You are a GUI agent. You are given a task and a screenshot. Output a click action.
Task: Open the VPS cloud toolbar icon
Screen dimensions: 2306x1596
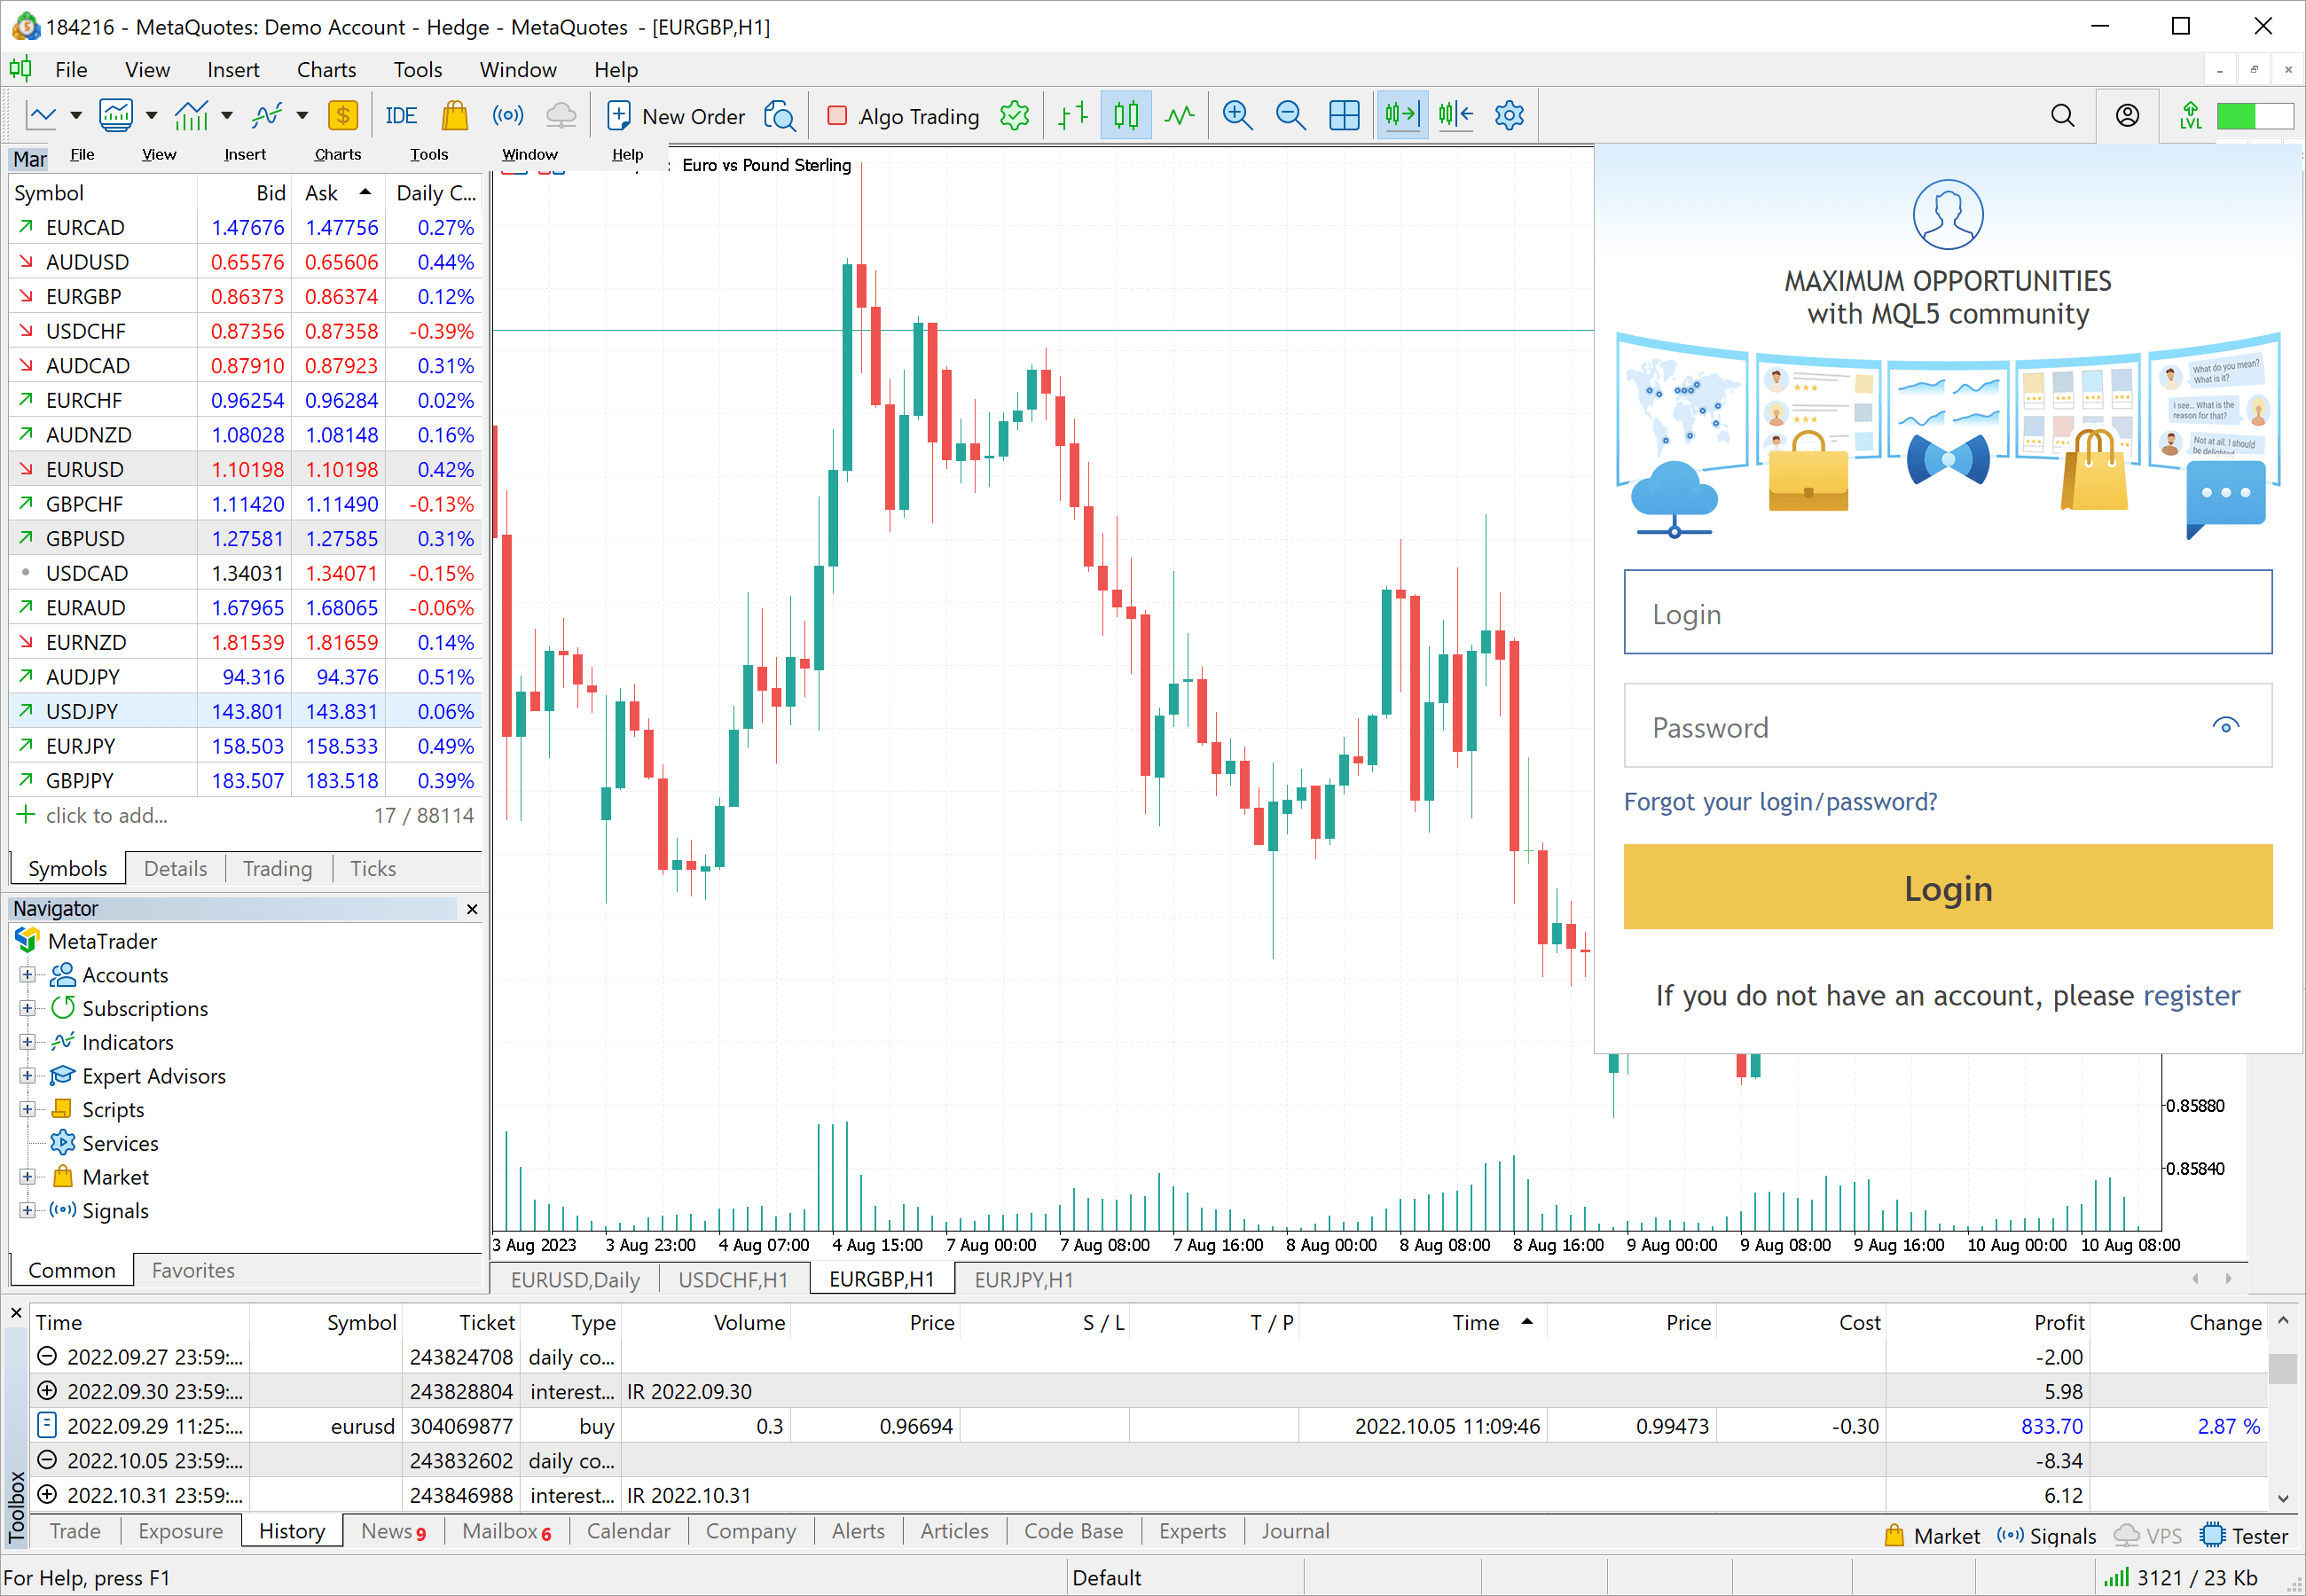[x=561, y=116]
